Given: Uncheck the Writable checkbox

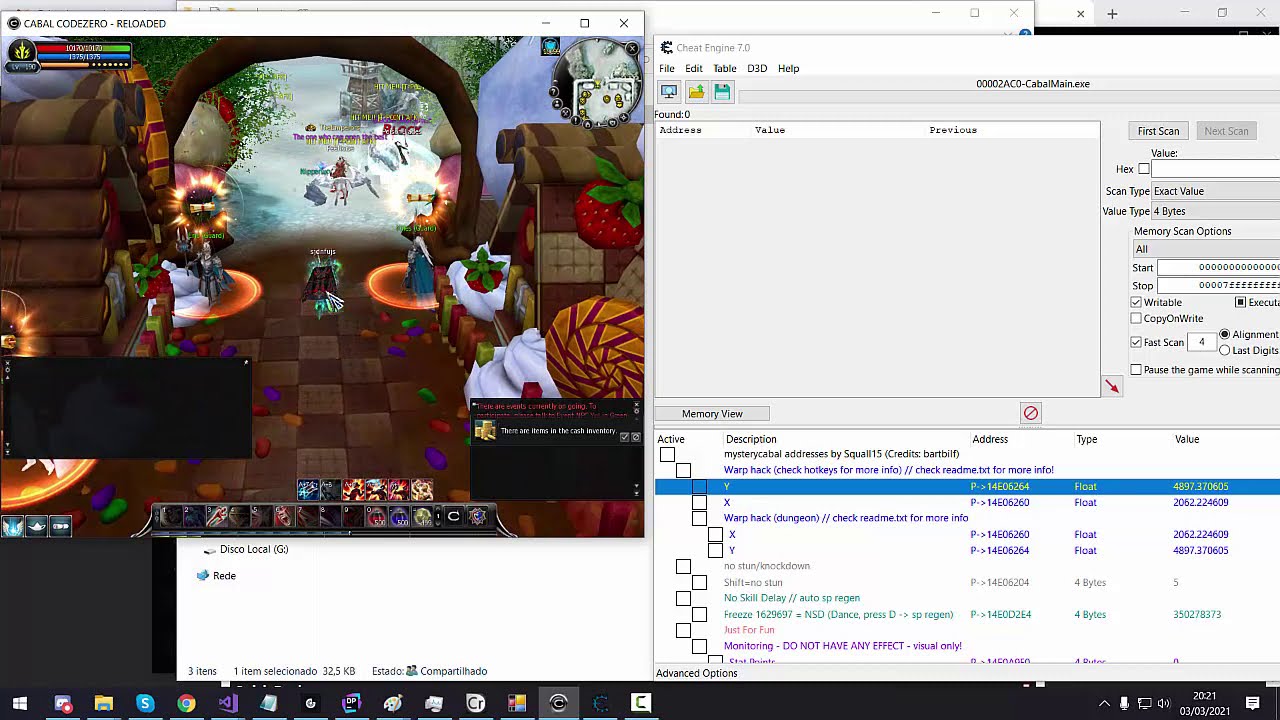Looking at the screenshot, I should tap(1136, 302).
